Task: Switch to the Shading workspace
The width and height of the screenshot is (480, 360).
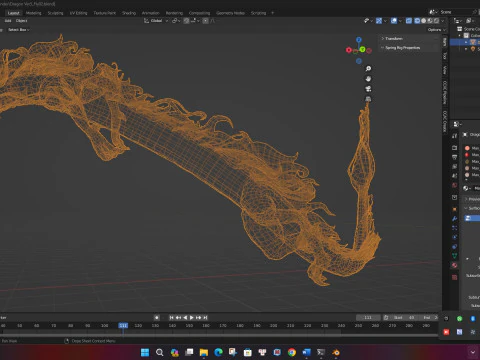Action: pyautogui.click(x=129, y=13)
